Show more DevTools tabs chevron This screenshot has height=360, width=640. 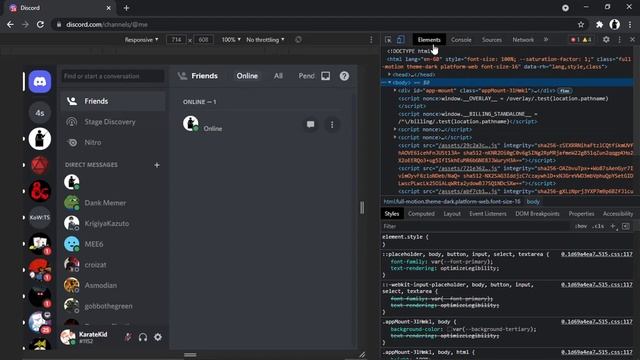(x=546, y=40)
